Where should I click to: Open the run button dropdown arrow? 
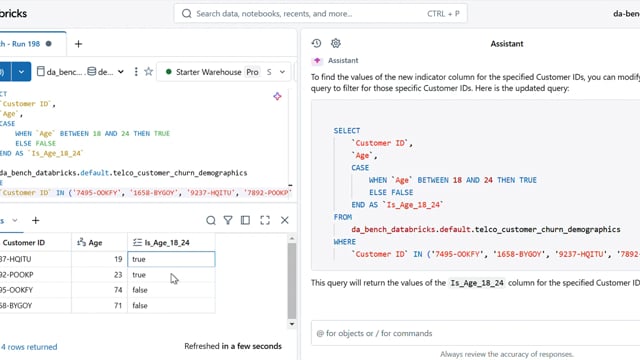[x=21, y=72]
